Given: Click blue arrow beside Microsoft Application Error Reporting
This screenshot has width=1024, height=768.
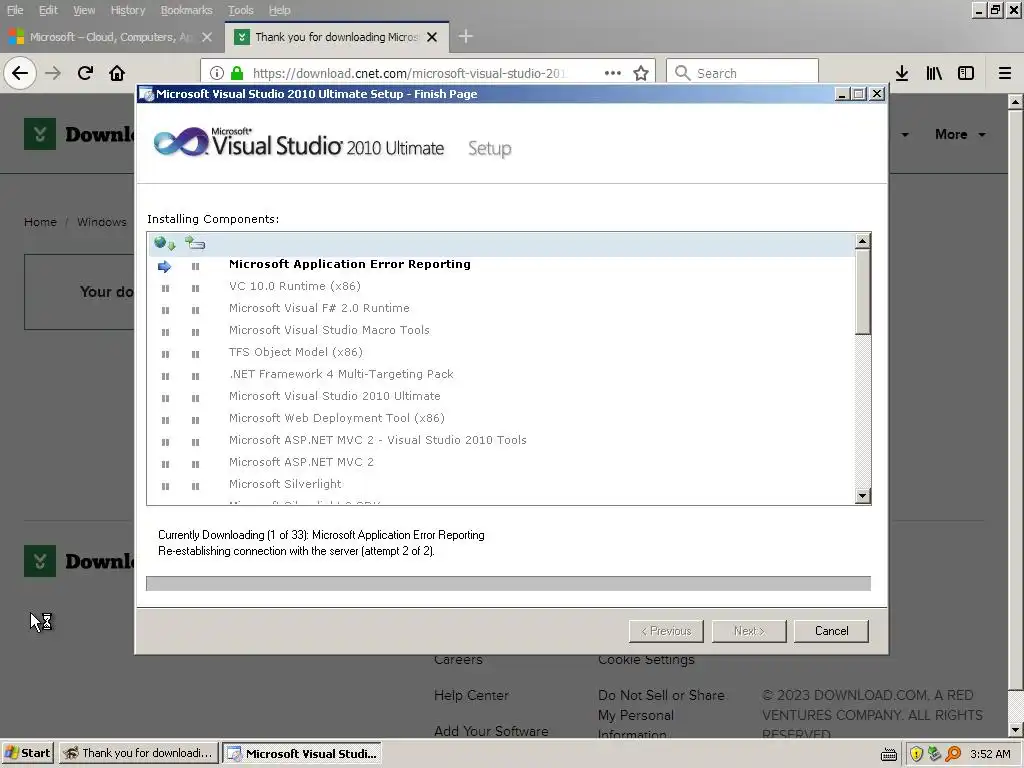Looking at the screenshot, I should click(165, 266).
